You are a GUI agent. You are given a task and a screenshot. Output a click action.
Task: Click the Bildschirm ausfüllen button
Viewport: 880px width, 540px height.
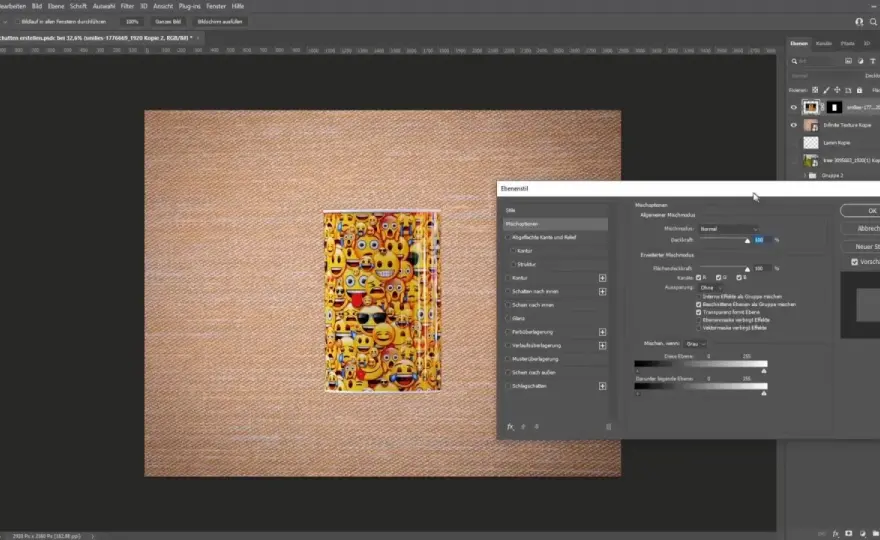(219, 21)
